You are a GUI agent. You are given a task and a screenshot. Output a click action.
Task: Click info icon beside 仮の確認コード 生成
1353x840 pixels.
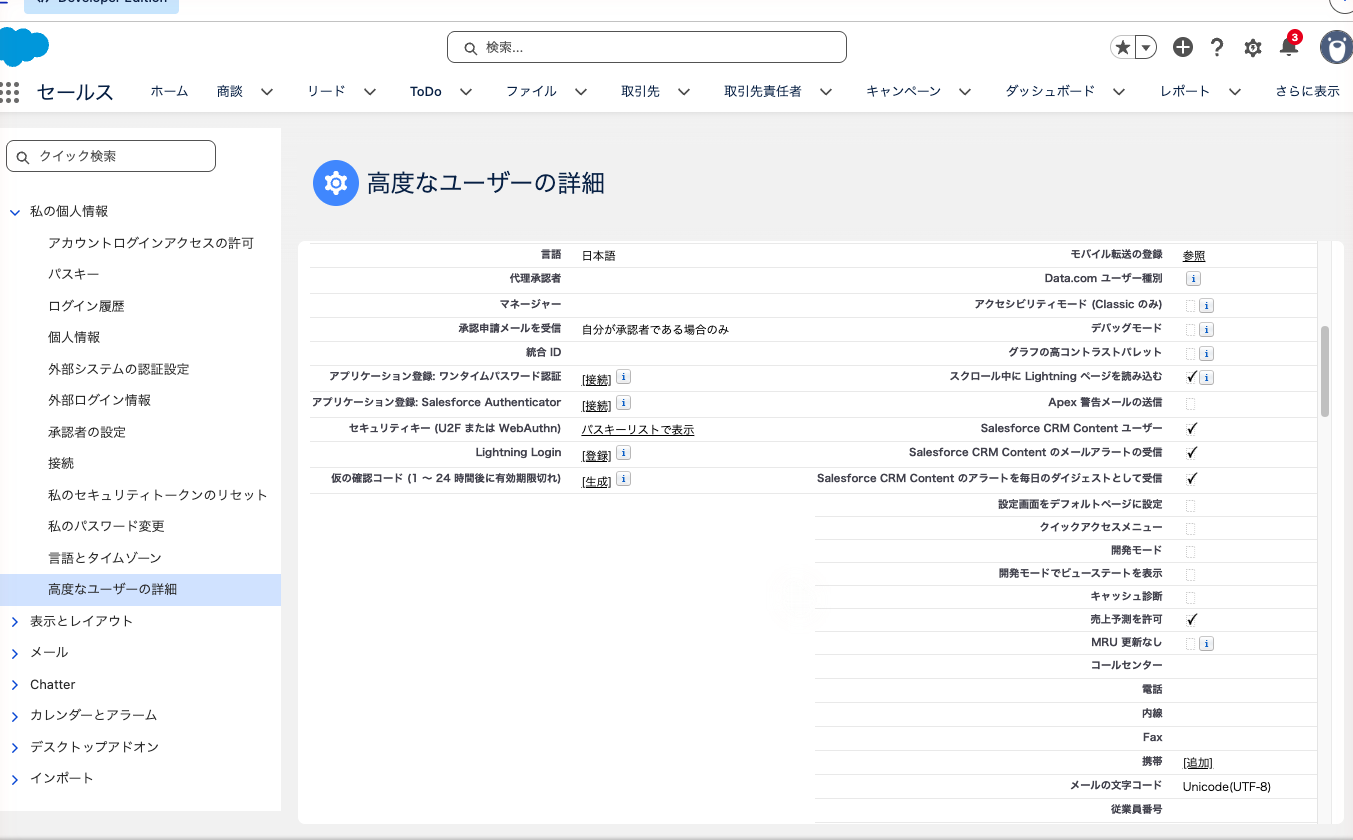click(623, 479)
